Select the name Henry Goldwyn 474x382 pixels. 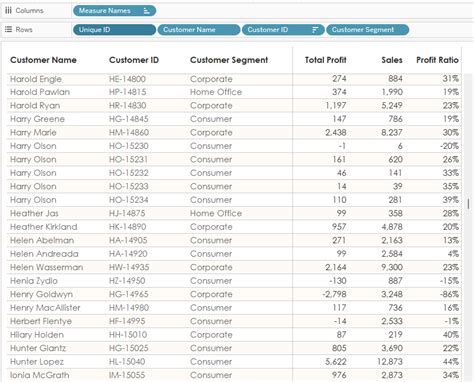pos(41,294)
